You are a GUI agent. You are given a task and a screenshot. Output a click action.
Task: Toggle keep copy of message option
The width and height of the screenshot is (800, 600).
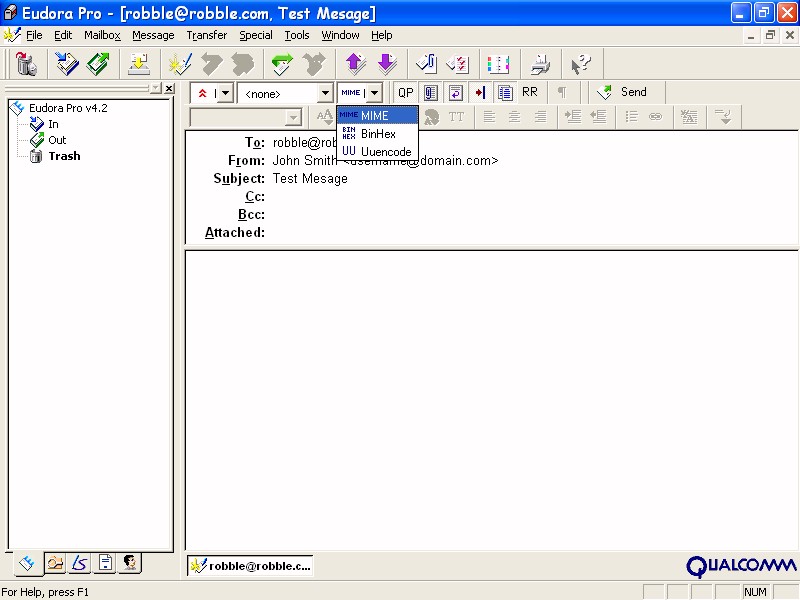tap(505, 92)
